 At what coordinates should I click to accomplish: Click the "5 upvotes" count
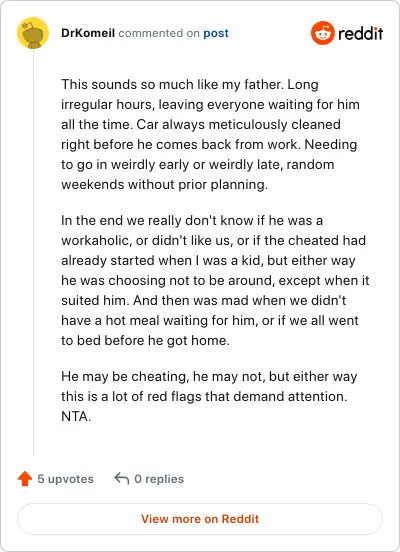tap(65, 479)
